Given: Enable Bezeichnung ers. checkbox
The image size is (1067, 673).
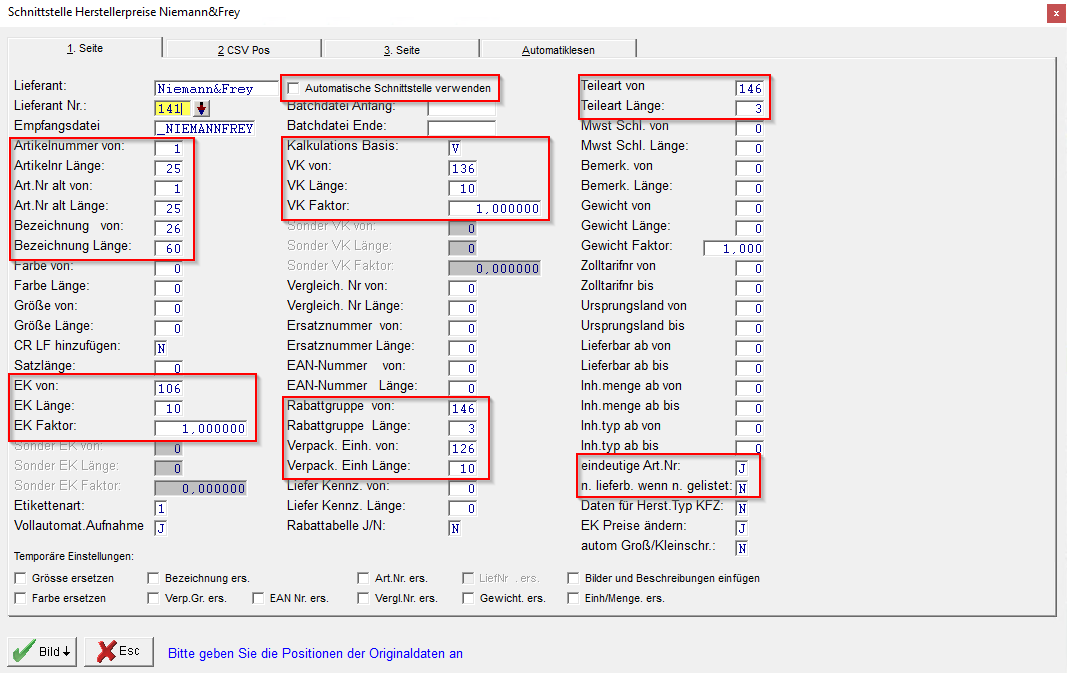Looking at the screenshot, I should point(153,578).
